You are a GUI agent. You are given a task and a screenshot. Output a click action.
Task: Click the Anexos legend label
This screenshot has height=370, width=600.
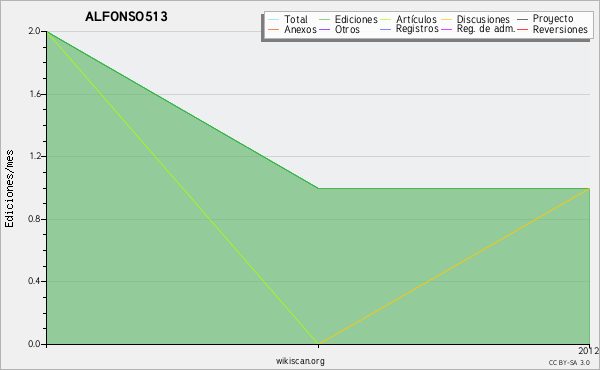(300, 29)
